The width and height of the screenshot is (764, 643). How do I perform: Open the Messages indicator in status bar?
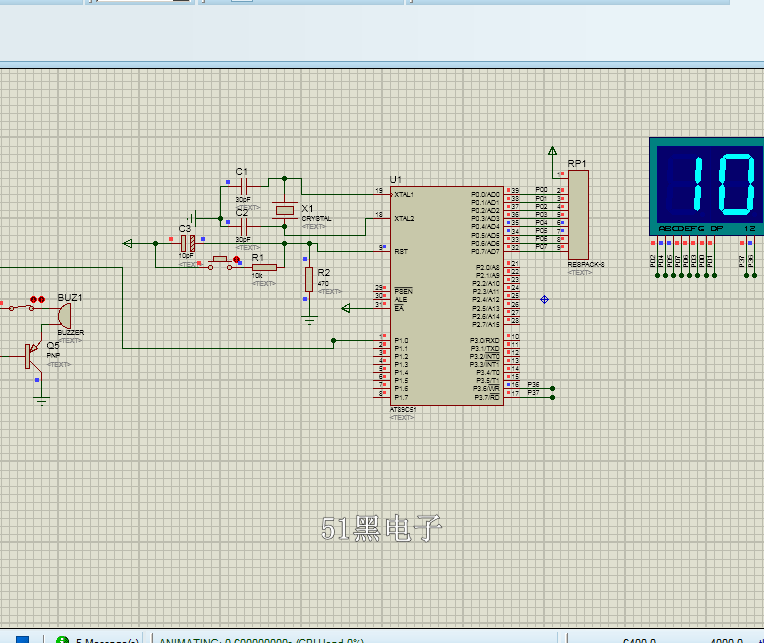97,640
